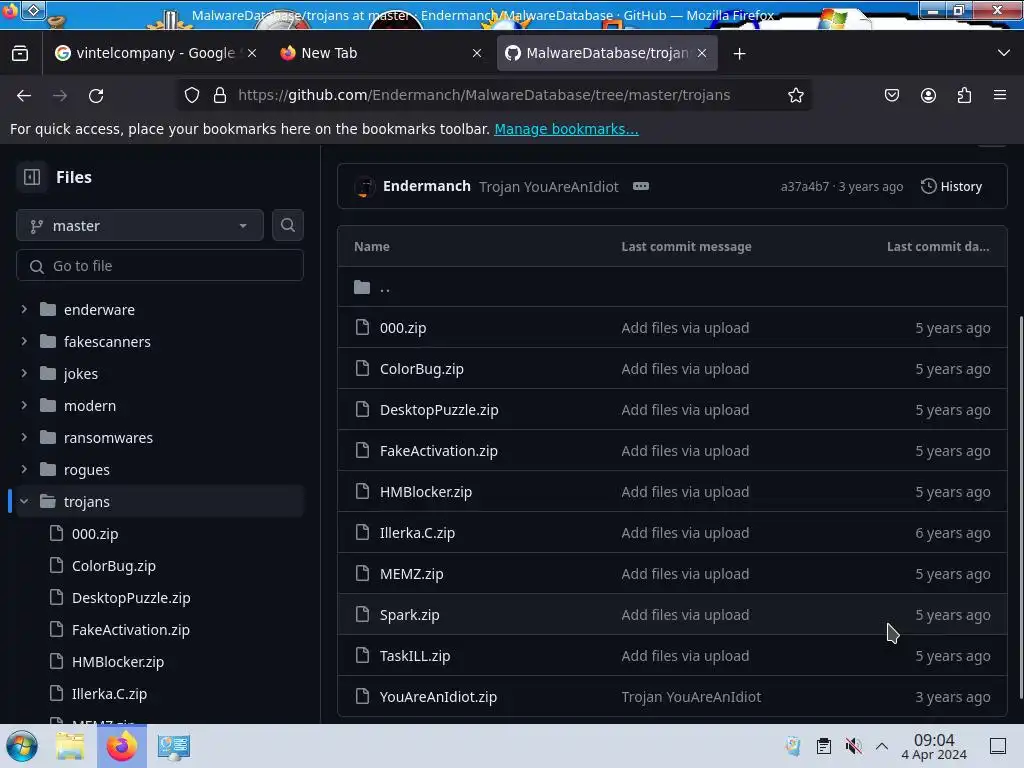View site info via the padlock icon

click(219, 95)
